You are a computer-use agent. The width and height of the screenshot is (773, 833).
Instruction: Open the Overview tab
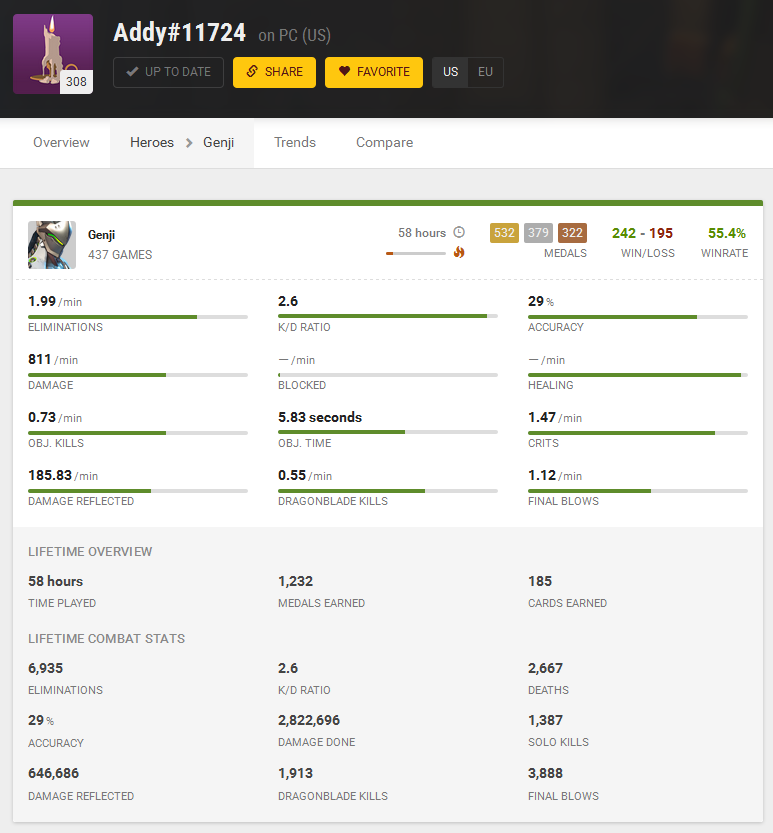click(x=61, y=142)
